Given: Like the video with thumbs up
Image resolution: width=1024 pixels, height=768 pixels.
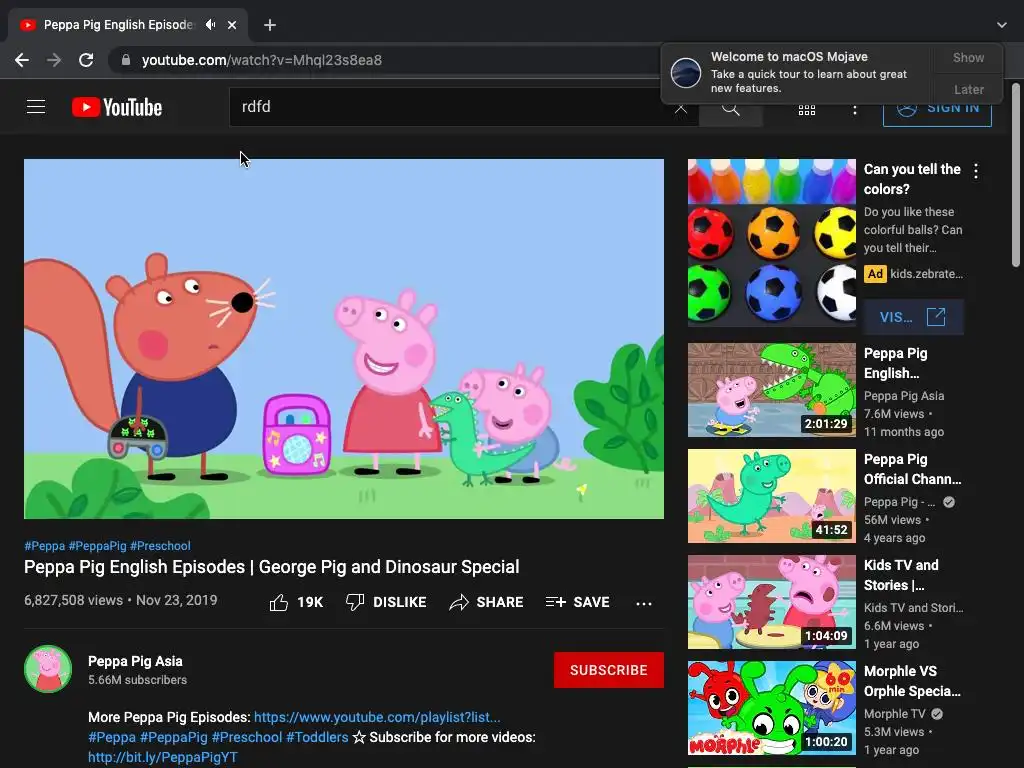Looking at the screenshot, I should pyautogui.click(x=296, y=602).
